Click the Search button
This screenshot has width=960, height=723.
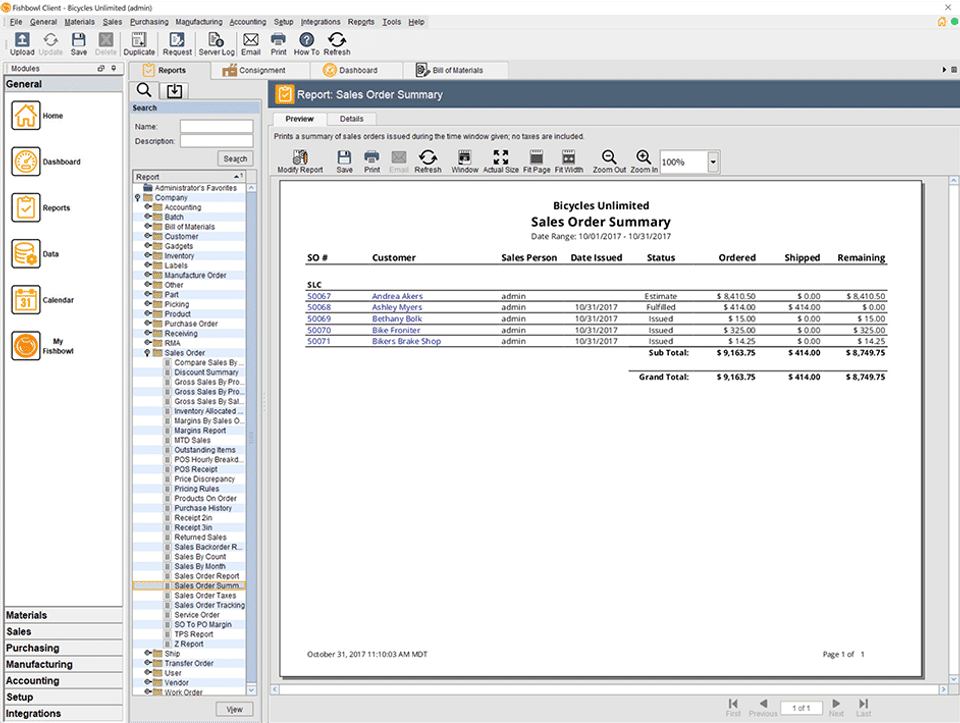(235, 159)
